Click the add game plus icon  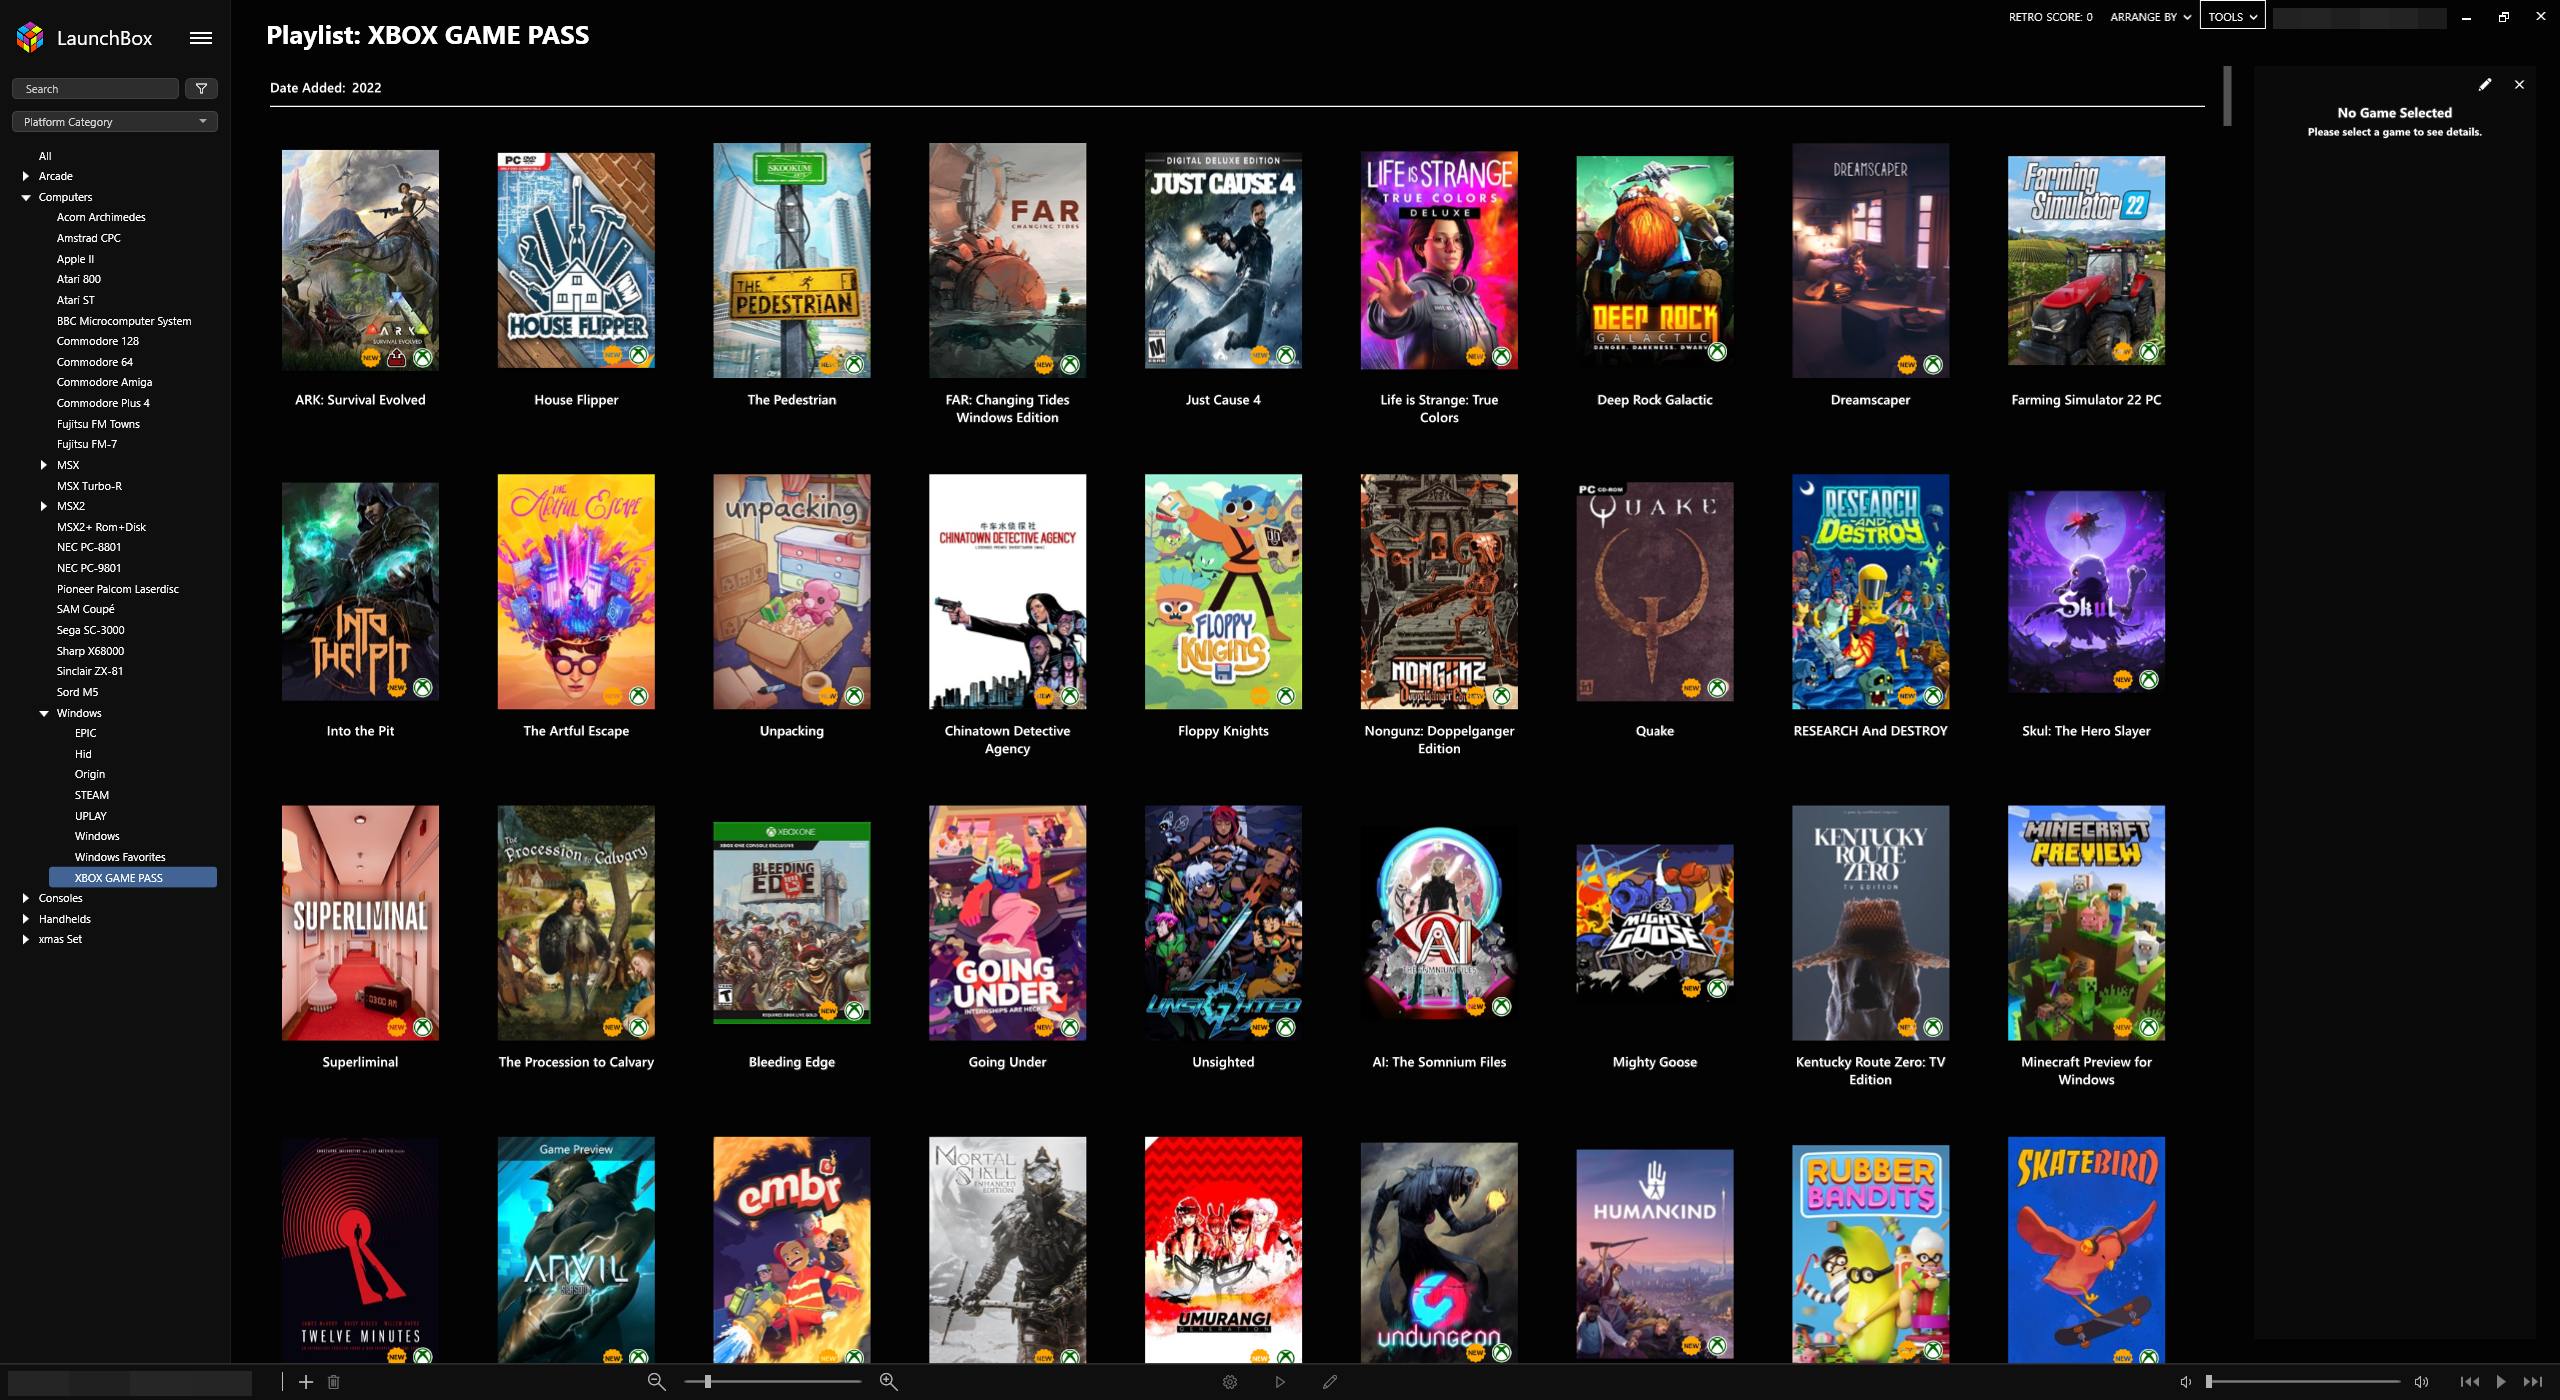(x=306, y=1382)
